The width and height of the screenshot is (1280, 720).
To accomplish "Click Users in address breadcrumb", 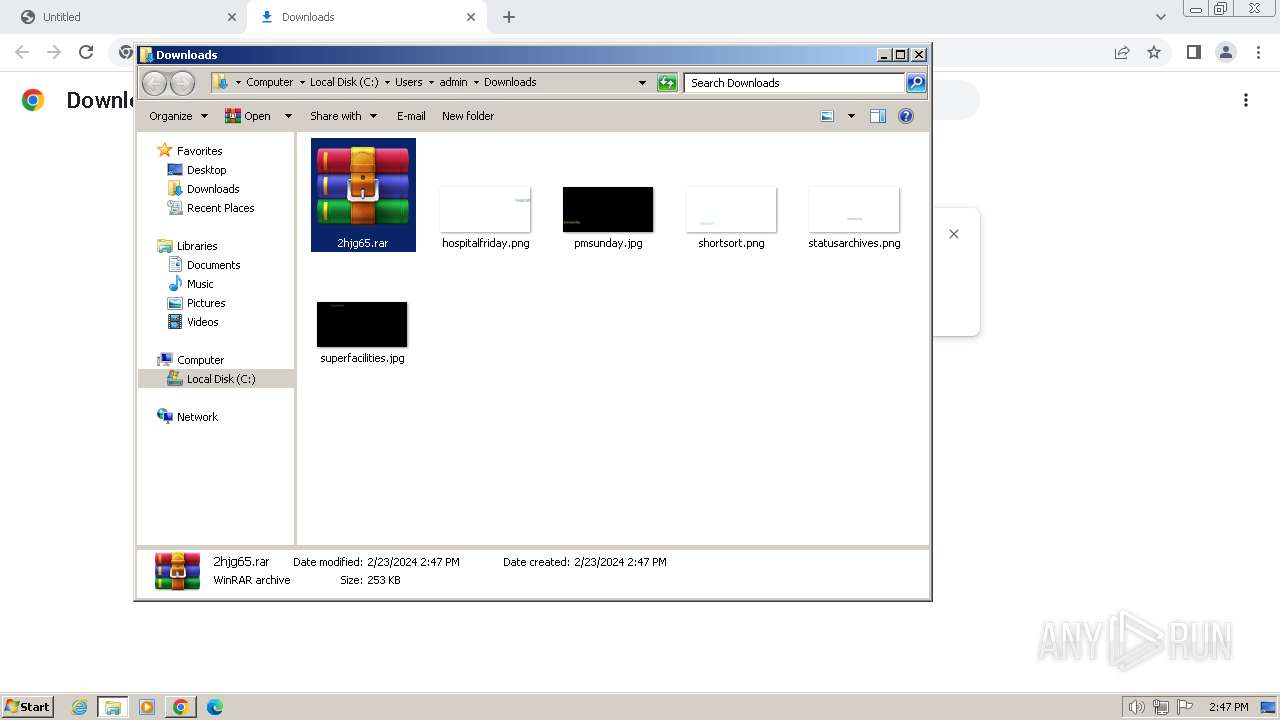I will click(x=408, y=82).
